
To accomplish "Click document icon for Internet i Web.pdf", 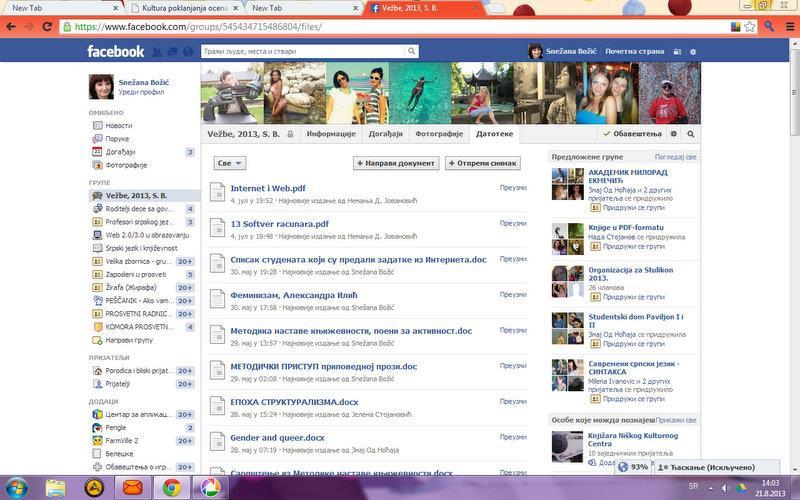I will [x=217, y=192].
